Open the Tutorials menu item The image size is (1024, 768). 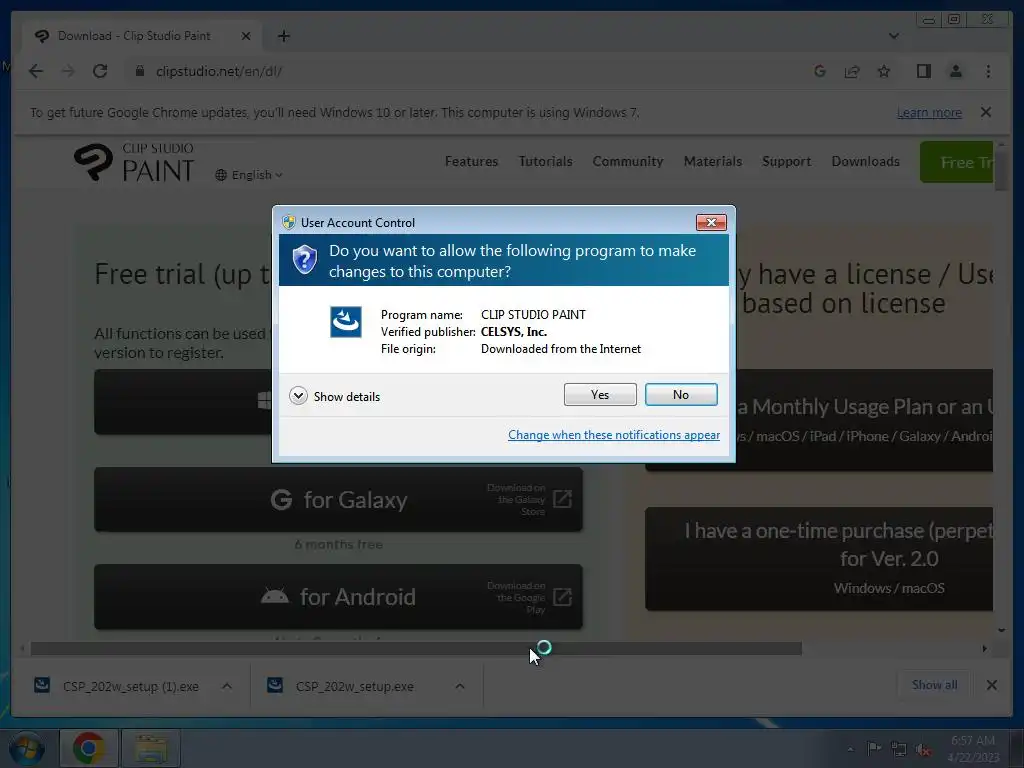point(545,161)
